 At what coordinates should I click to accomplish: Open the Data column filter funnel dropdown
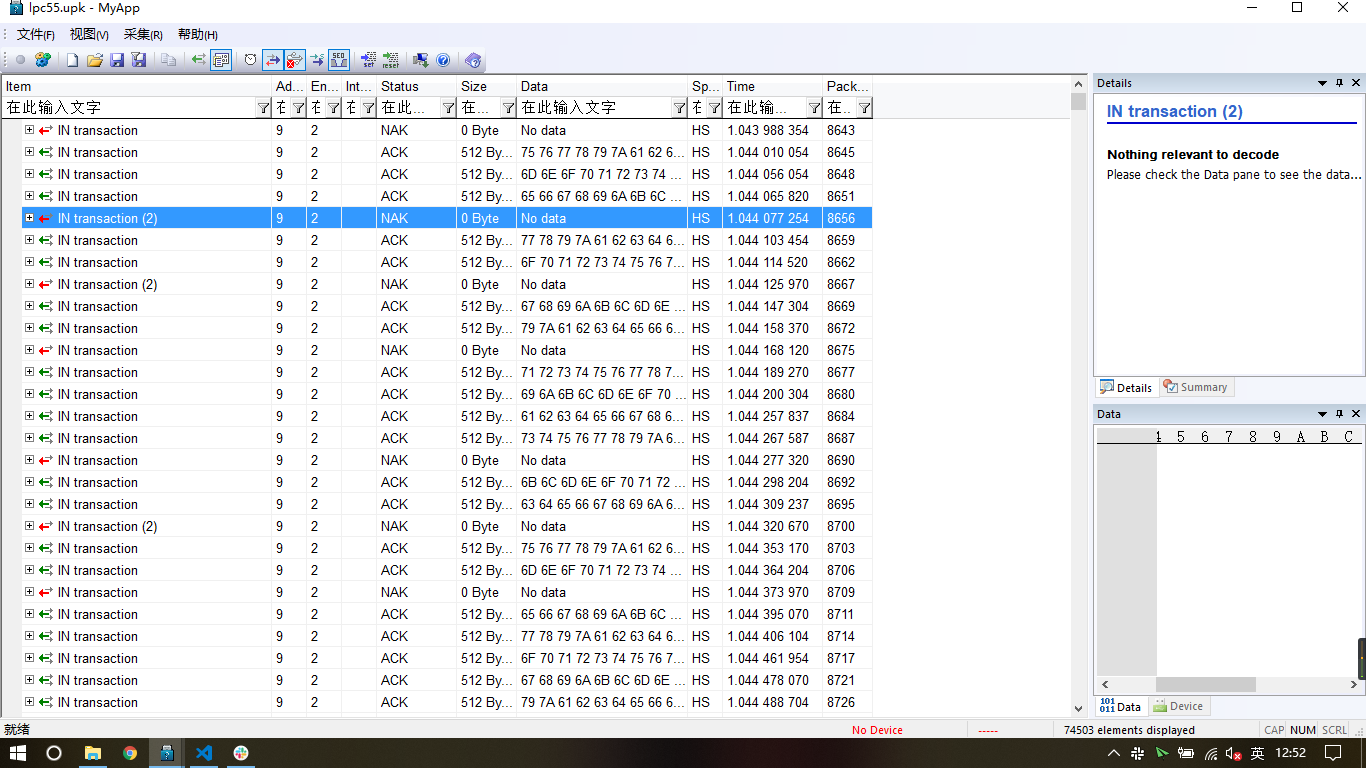(x=679, y=107)
